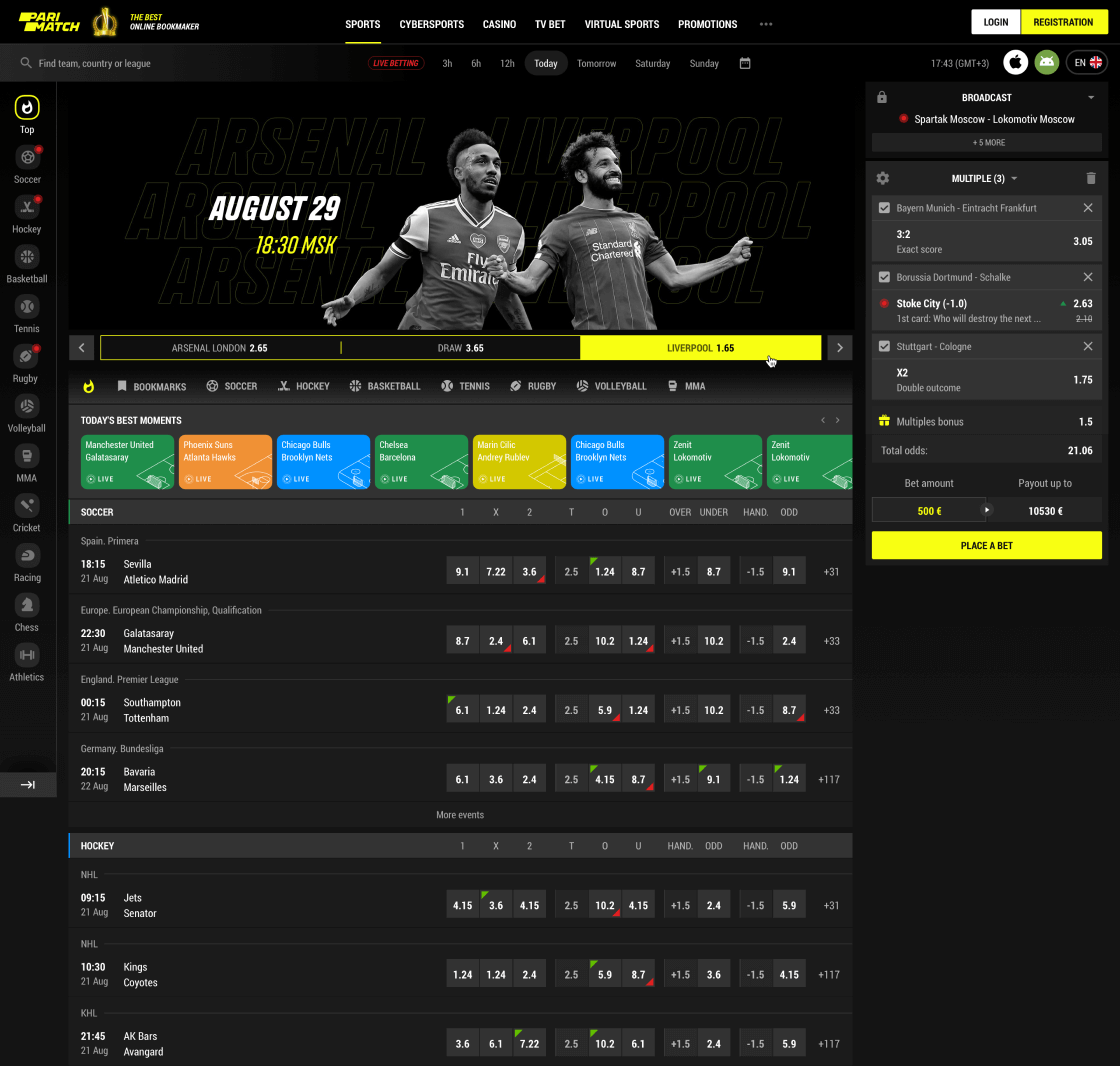Click the broadcast lock icon
This screenshot has width=1120, height=1066.
[881, 97]
